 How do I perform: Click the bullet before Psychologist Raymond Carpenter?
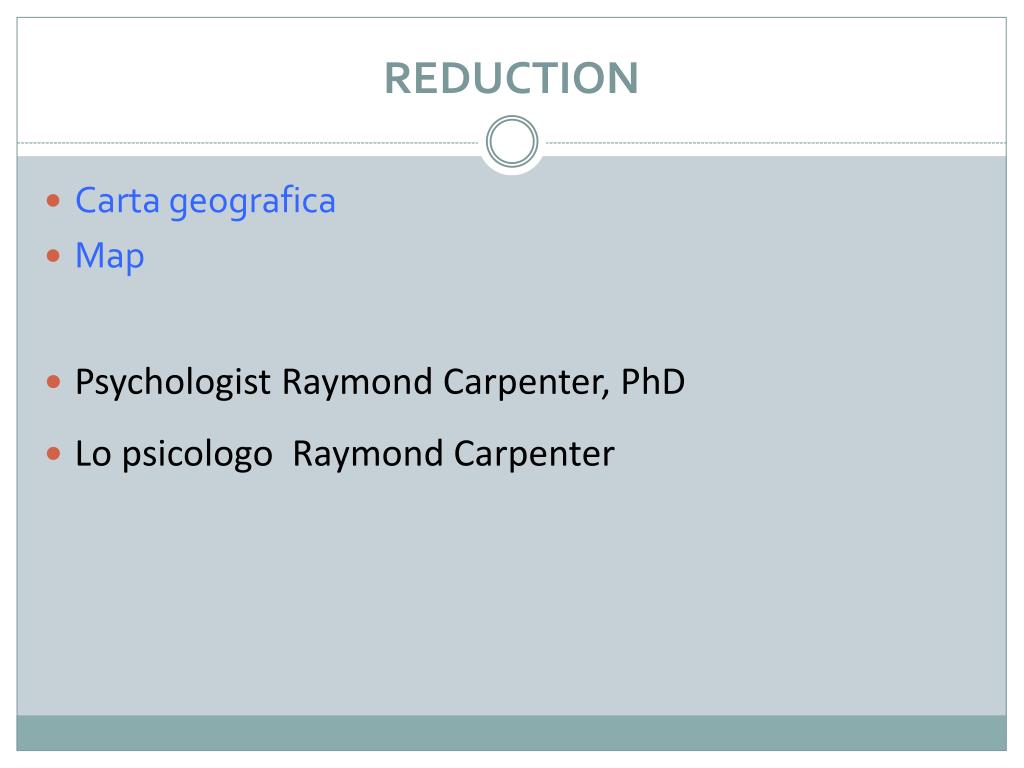pyautogui.click(x=54, y=381)
